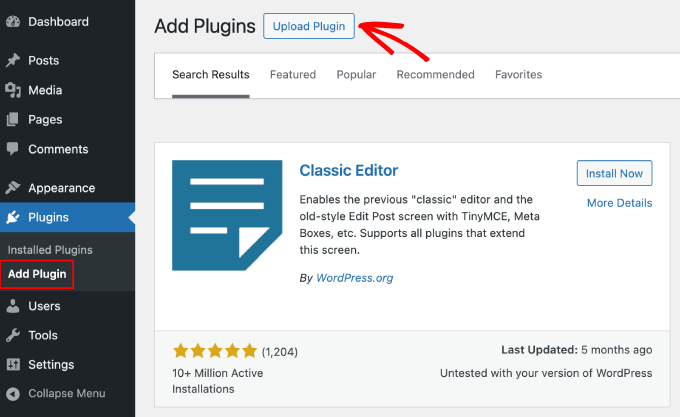Click the Media library icon
680x417 pixels.
click(x=13, y=90)
